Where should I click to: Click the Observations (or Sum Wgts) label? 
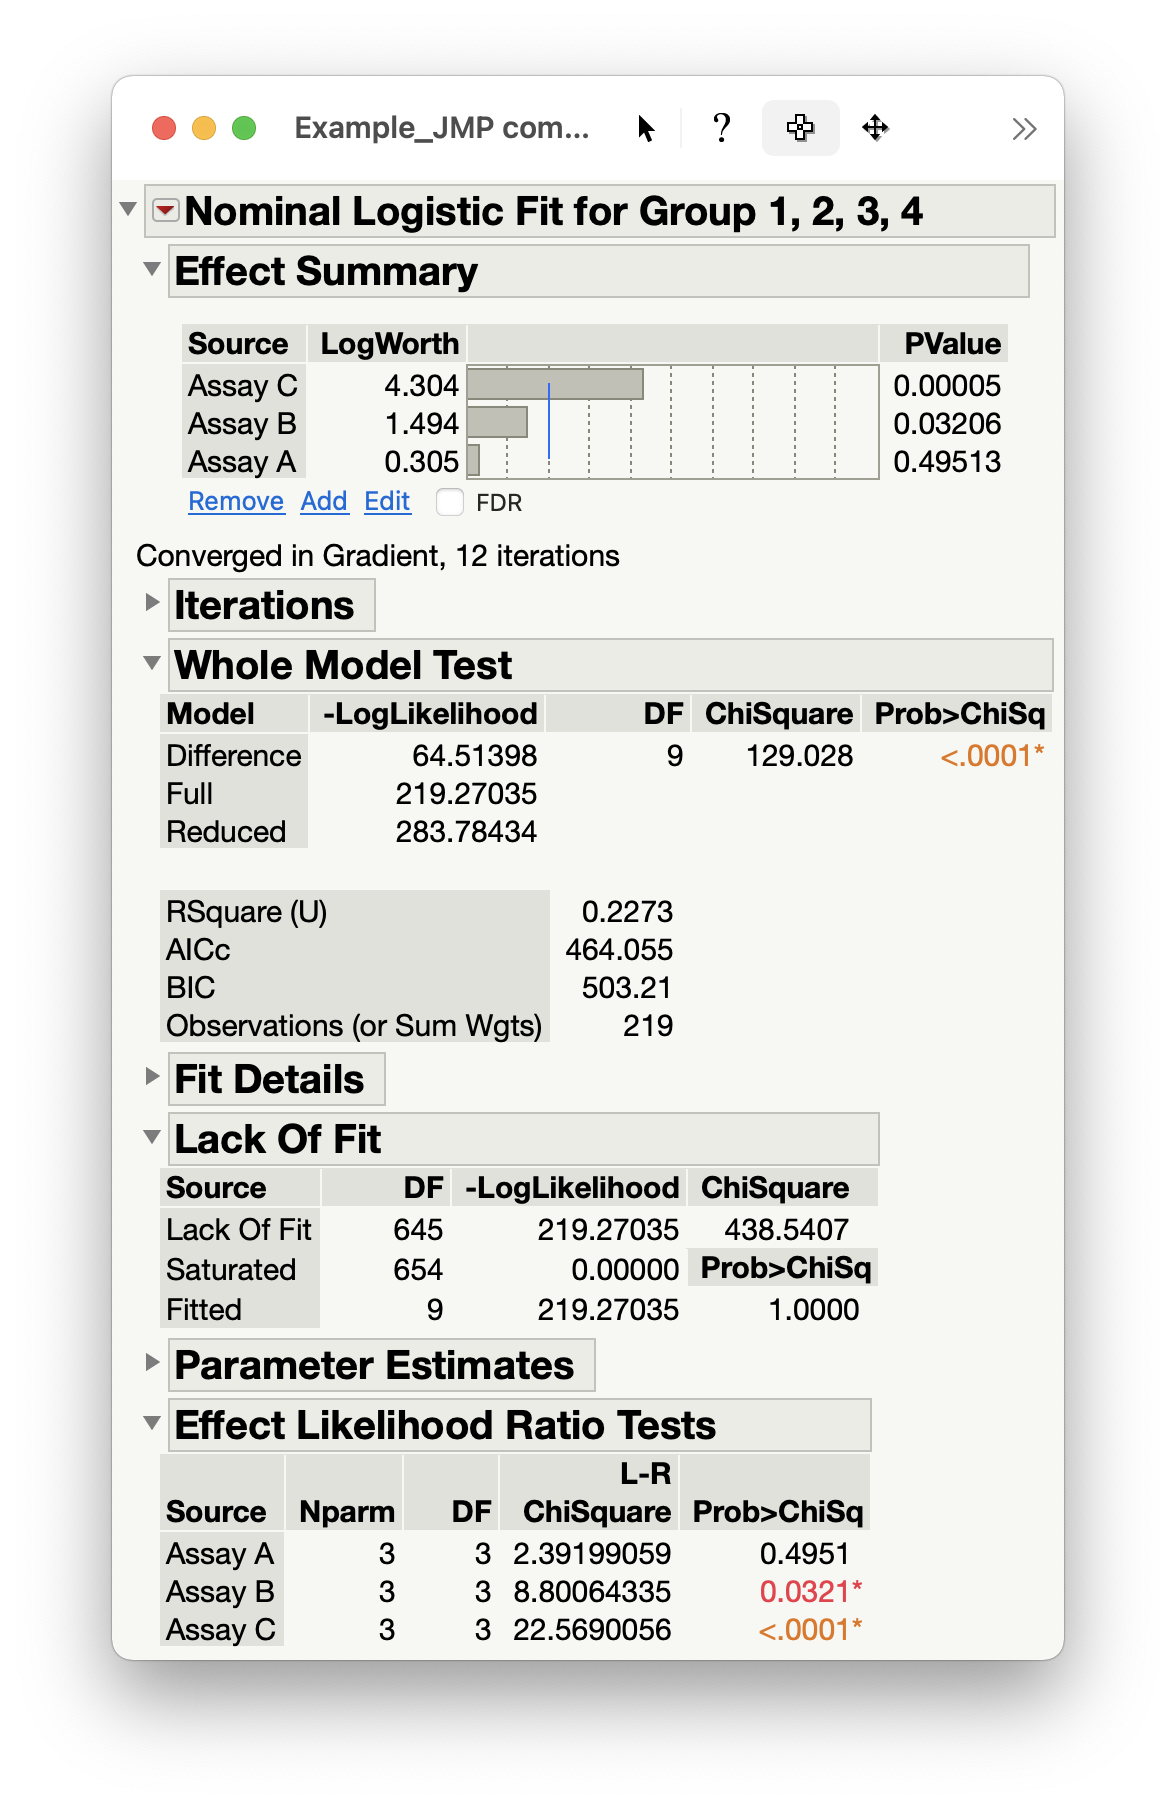(x=354, y=1026)
